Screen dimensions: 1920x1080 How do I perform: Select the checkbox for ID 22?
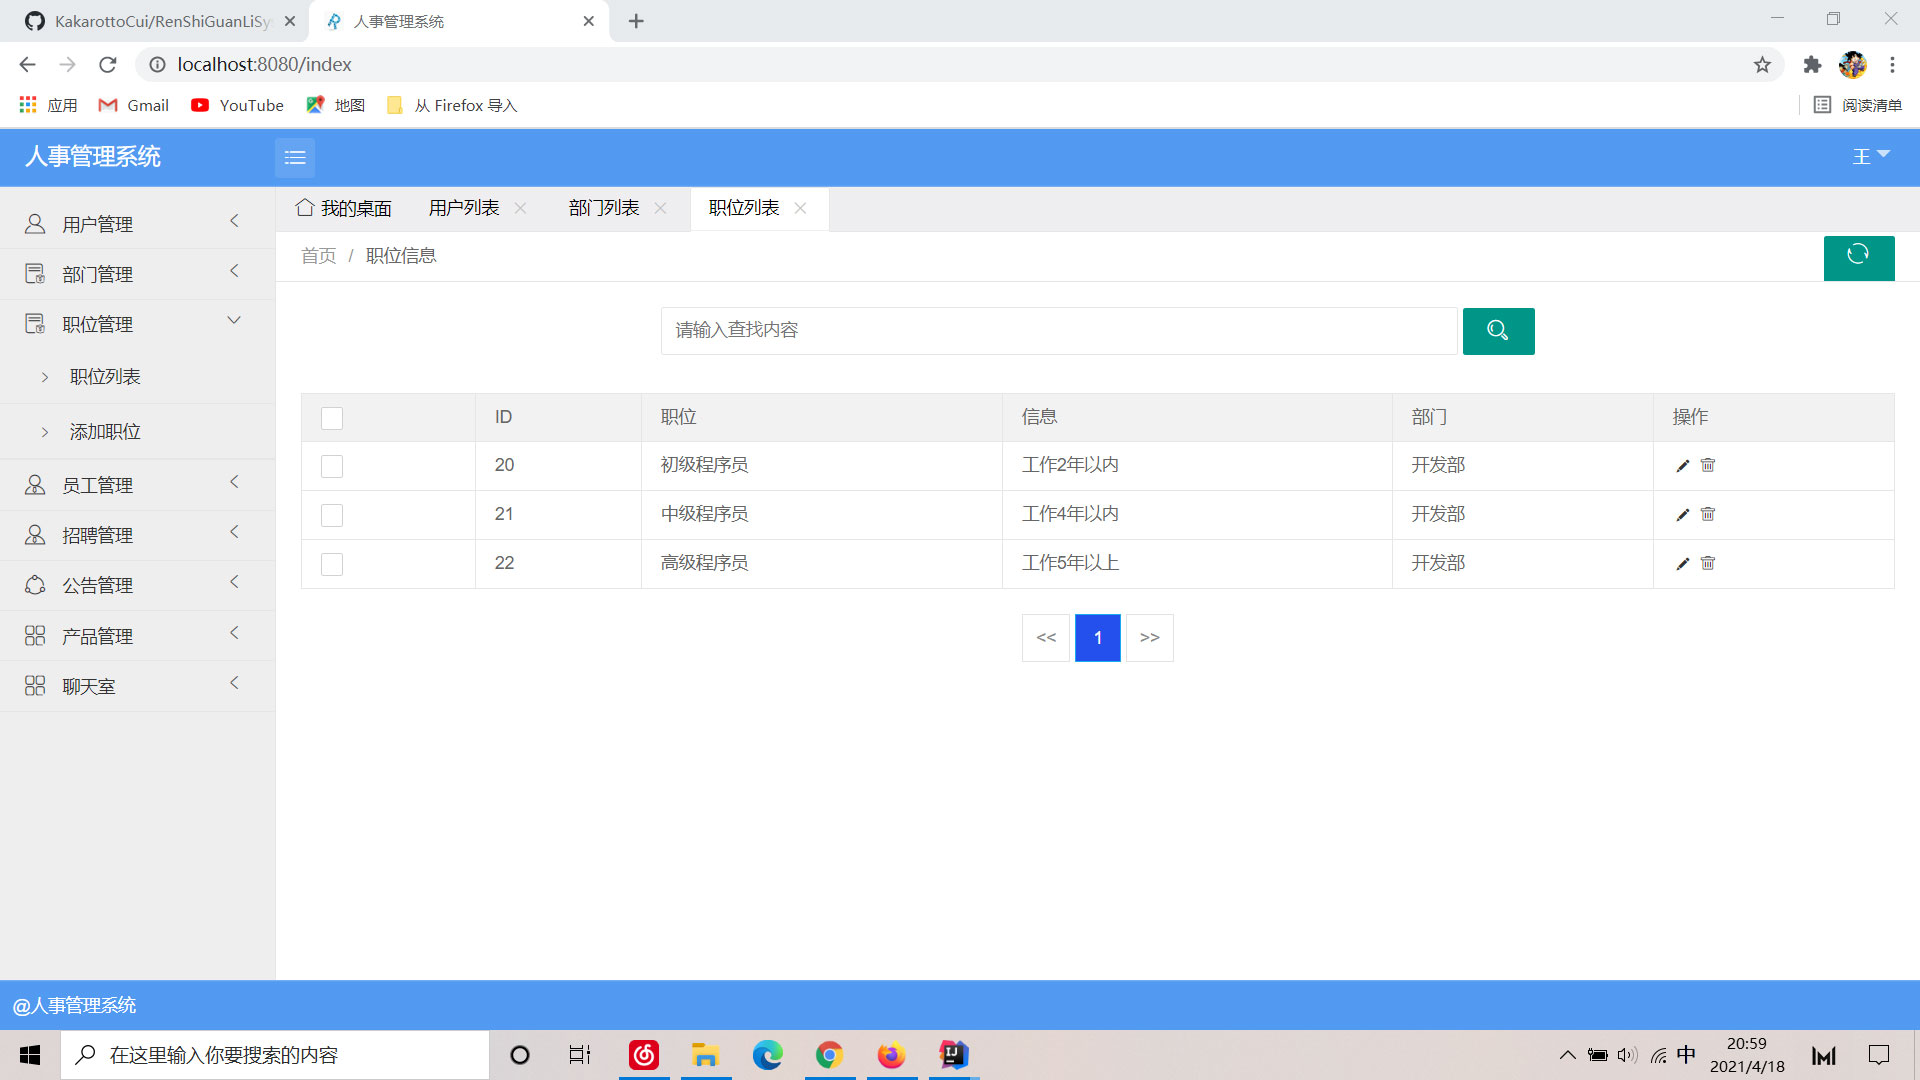coord(332,564)
